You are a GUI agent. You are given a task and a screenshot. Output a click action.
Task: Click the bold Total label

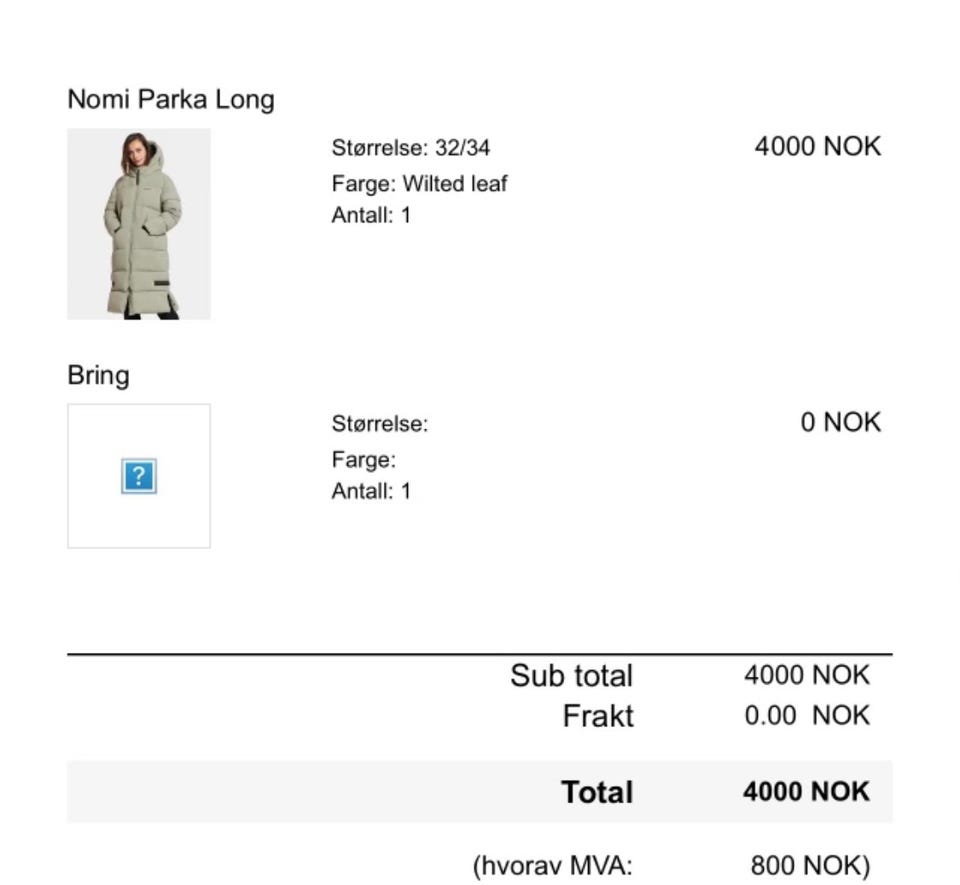(x=597, y=792)
